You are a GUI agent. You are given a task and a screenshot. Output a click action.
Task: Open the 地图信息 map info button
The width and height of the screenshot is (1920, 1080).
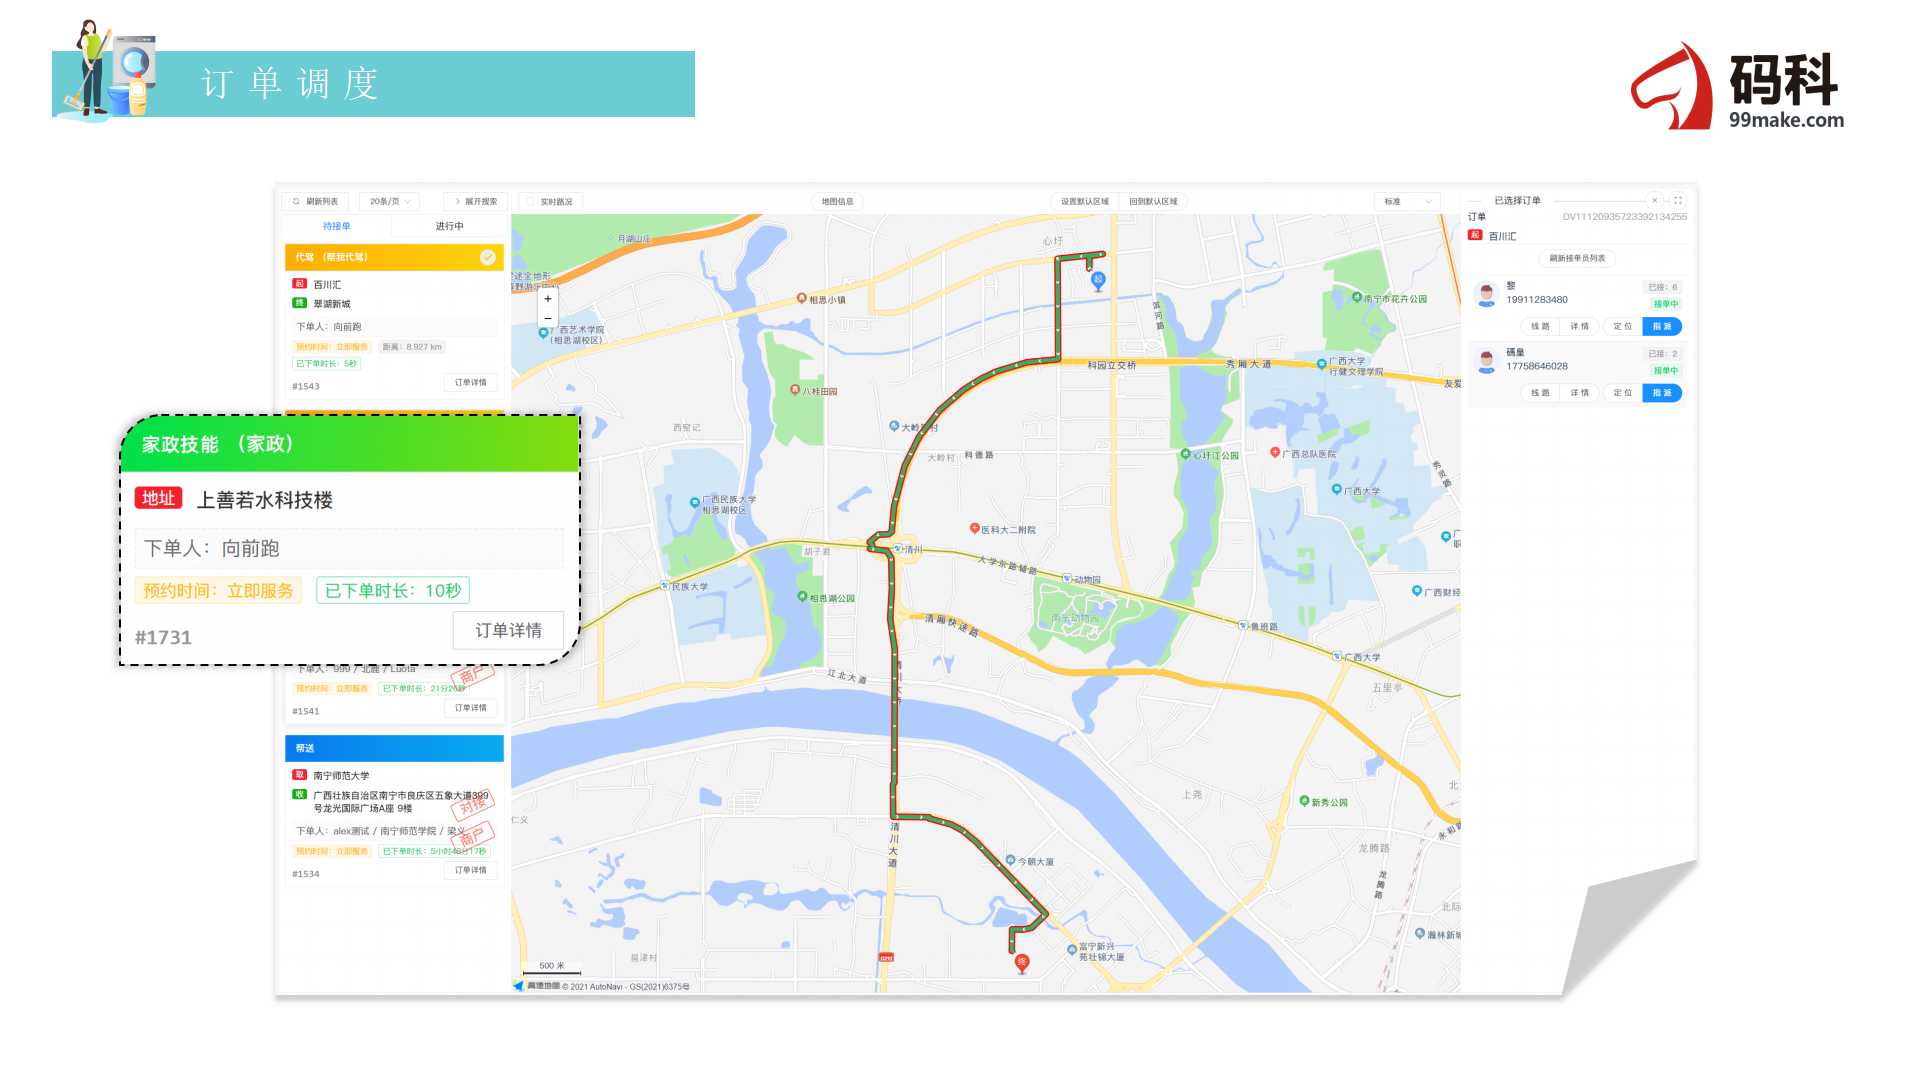coord(837,201)
